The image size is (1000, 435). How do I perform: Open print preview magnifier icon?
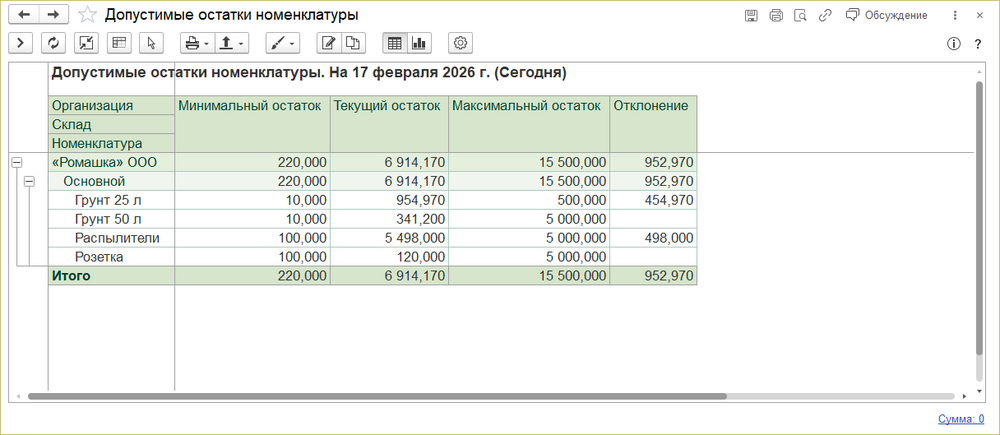pos(800,15)
